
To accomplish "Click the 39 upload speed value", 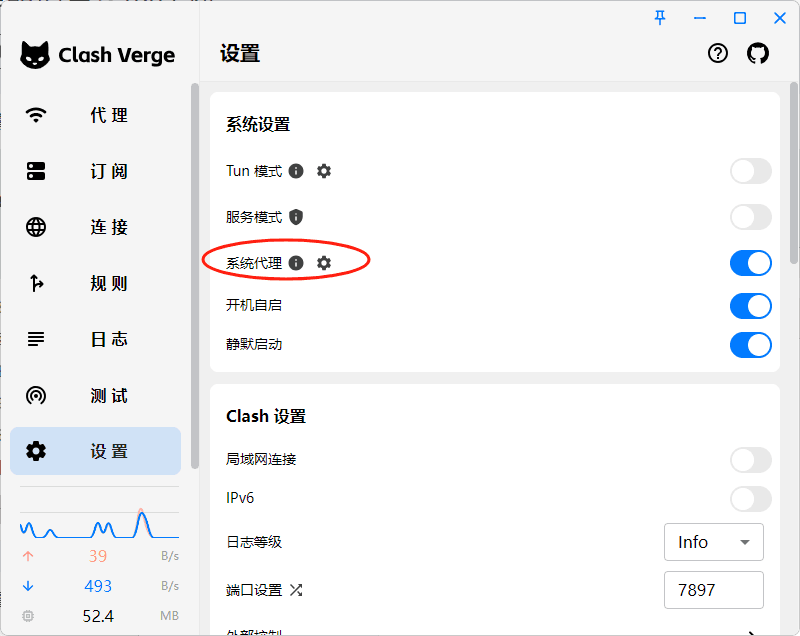I will [98, 556].
